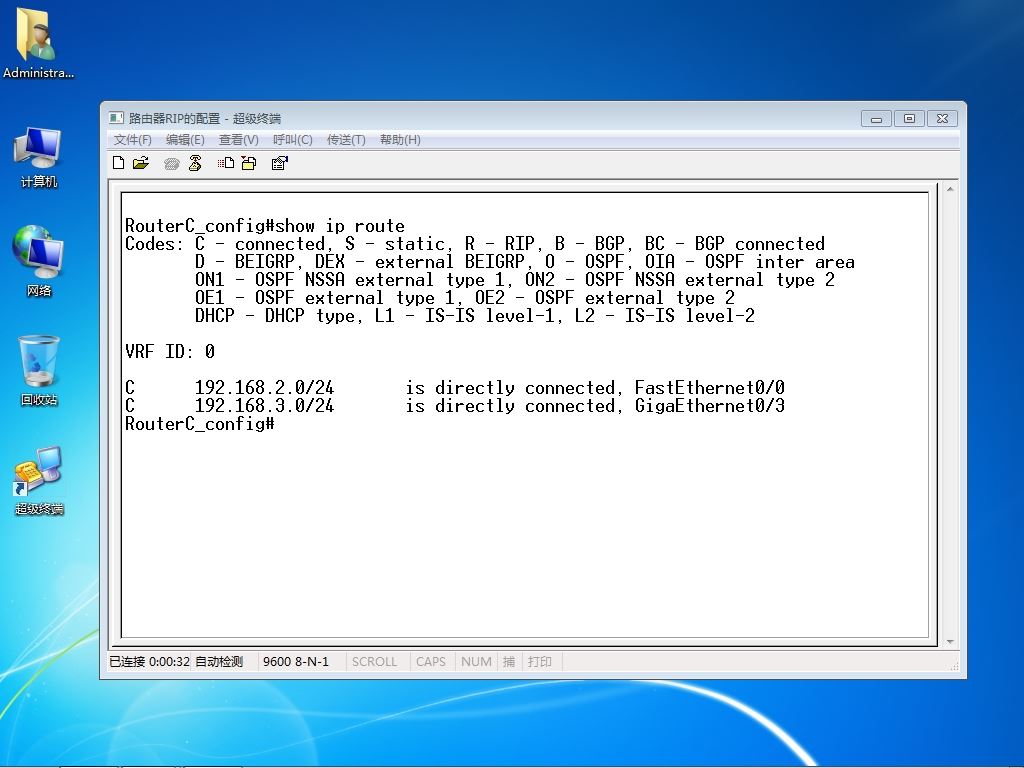Minimize the 超级终端 window
Screen dimensions: 1024x768
click(876, 119)
